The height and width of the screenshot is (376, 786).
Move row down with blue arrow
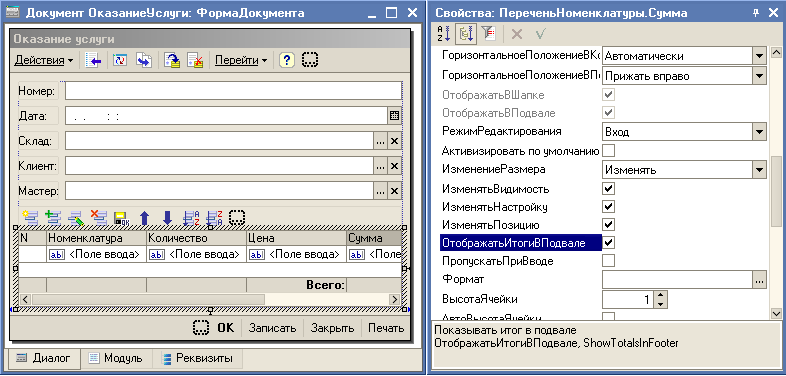[x=167, y=218]
